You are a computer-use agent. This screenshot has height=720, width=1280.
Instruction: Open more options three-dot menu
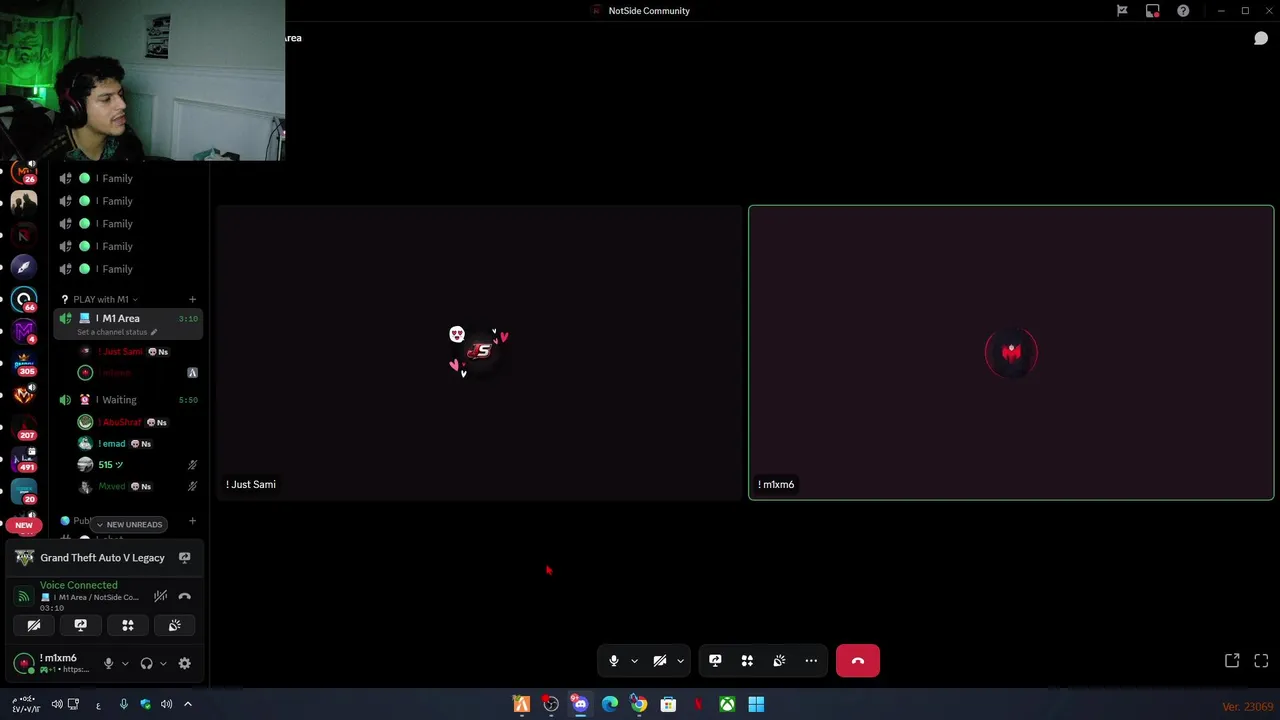coord(811,661)
